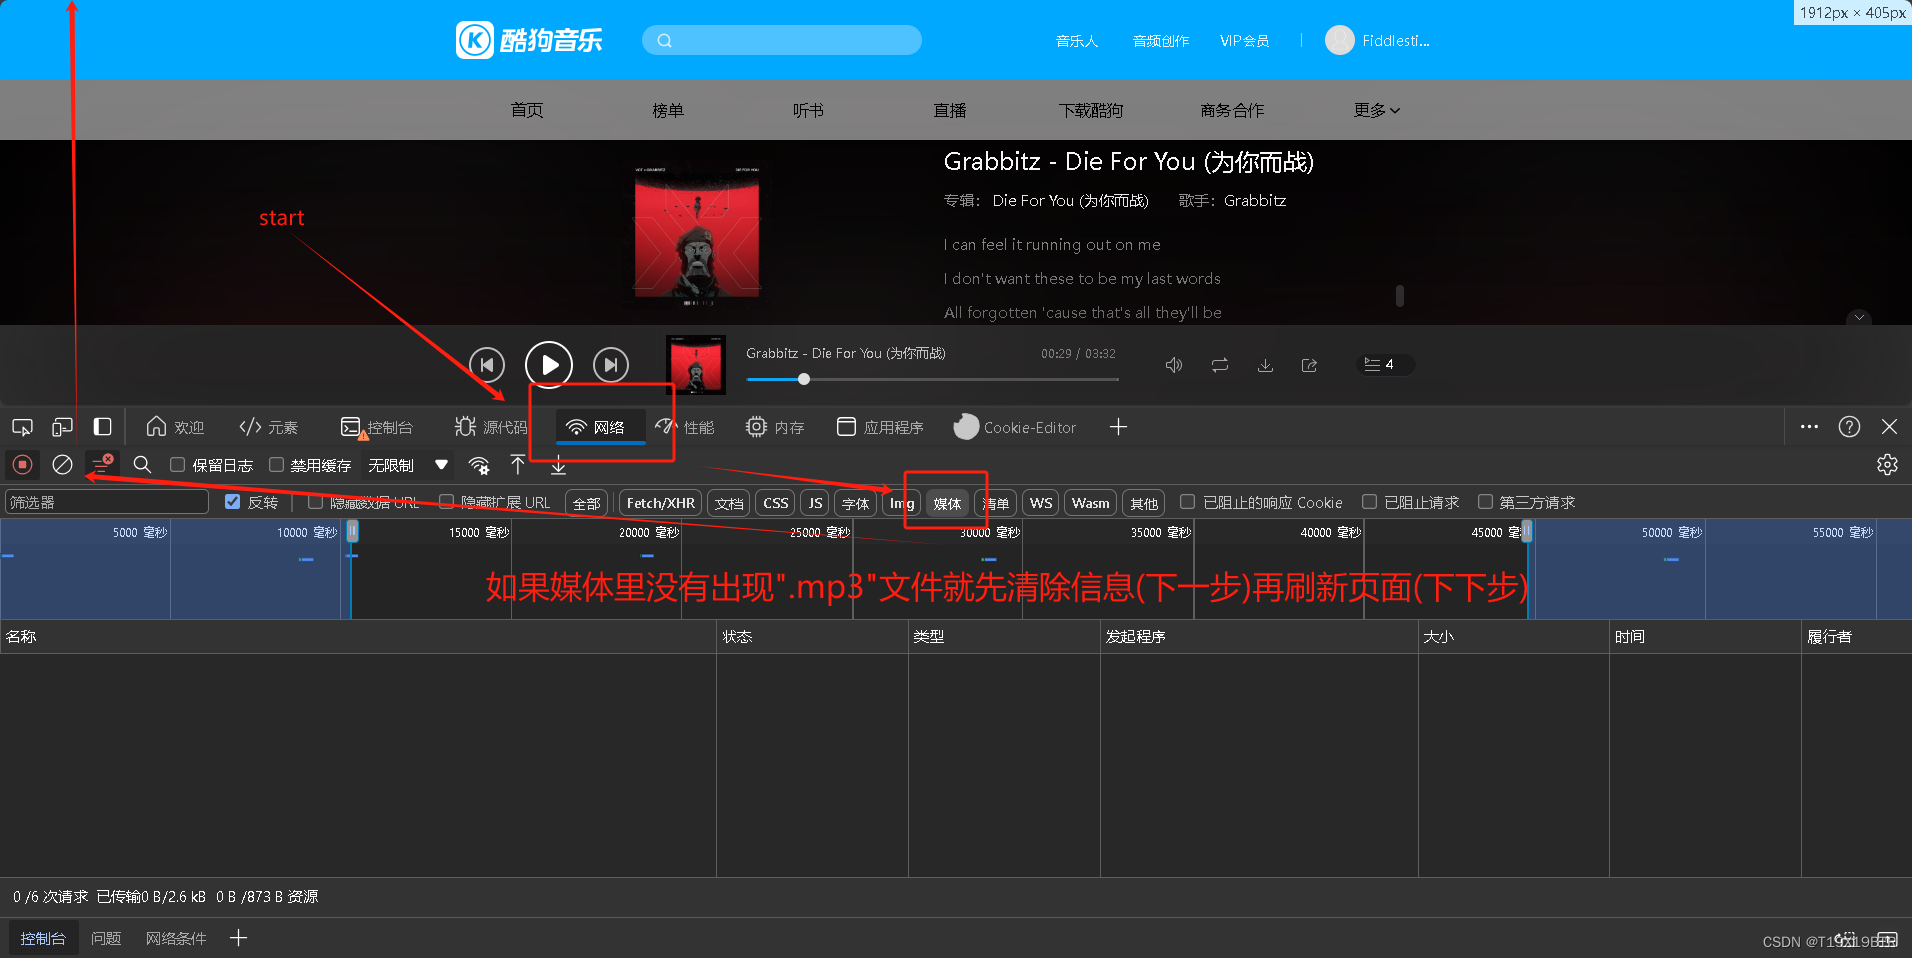
Task: Add a new drawer tab at bottom
Action: 238,938
